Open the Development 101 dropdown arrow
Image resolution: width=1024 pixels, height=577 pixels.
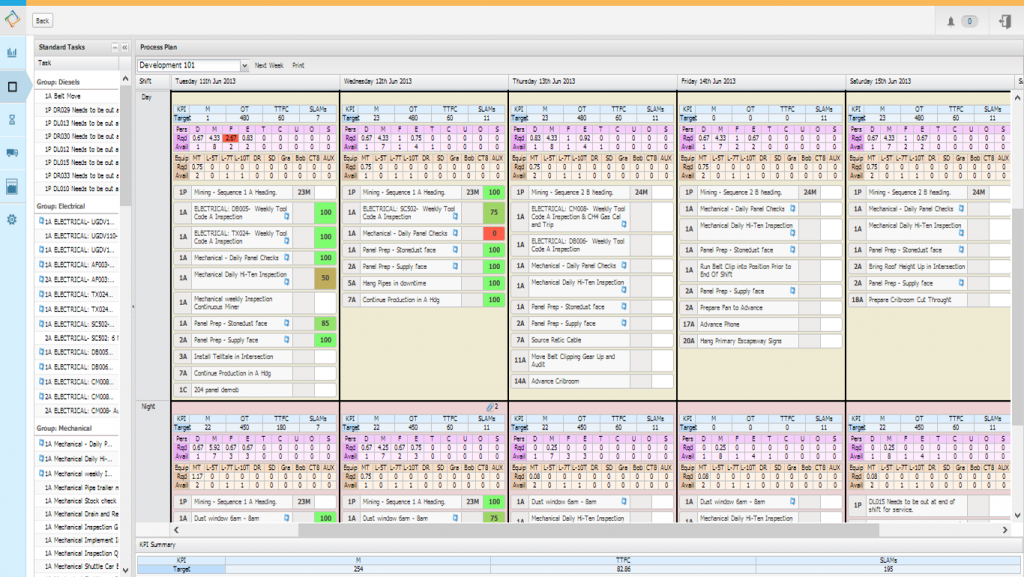point(244,65)
